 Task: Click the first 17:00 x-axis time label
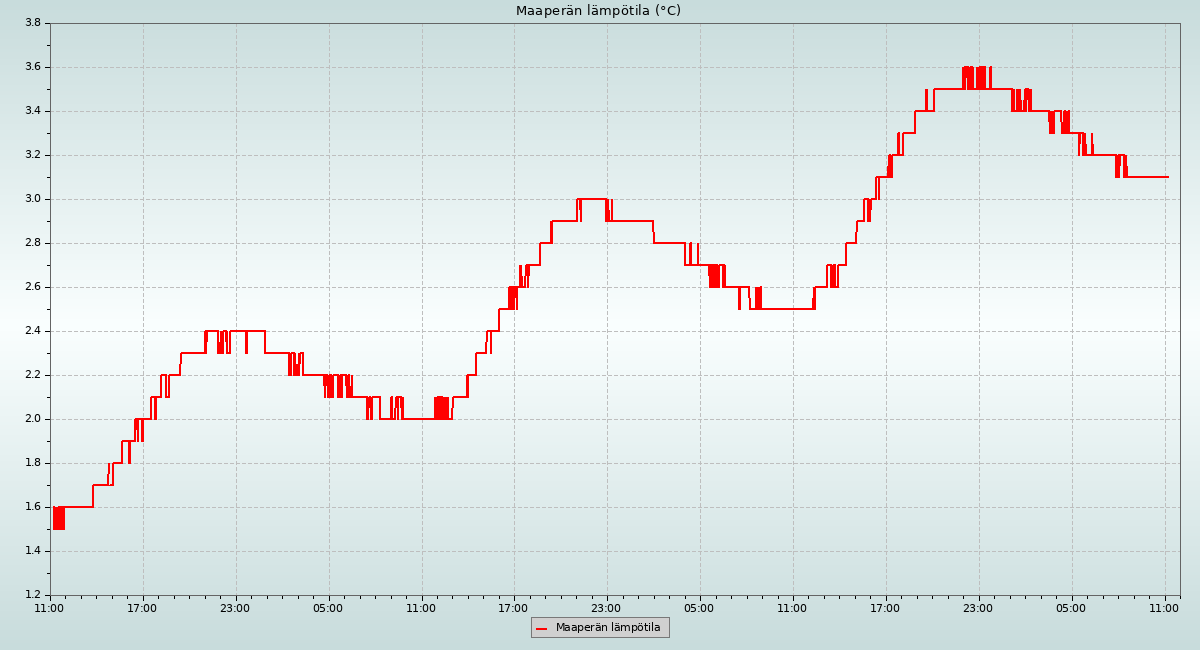pos(142,607)
